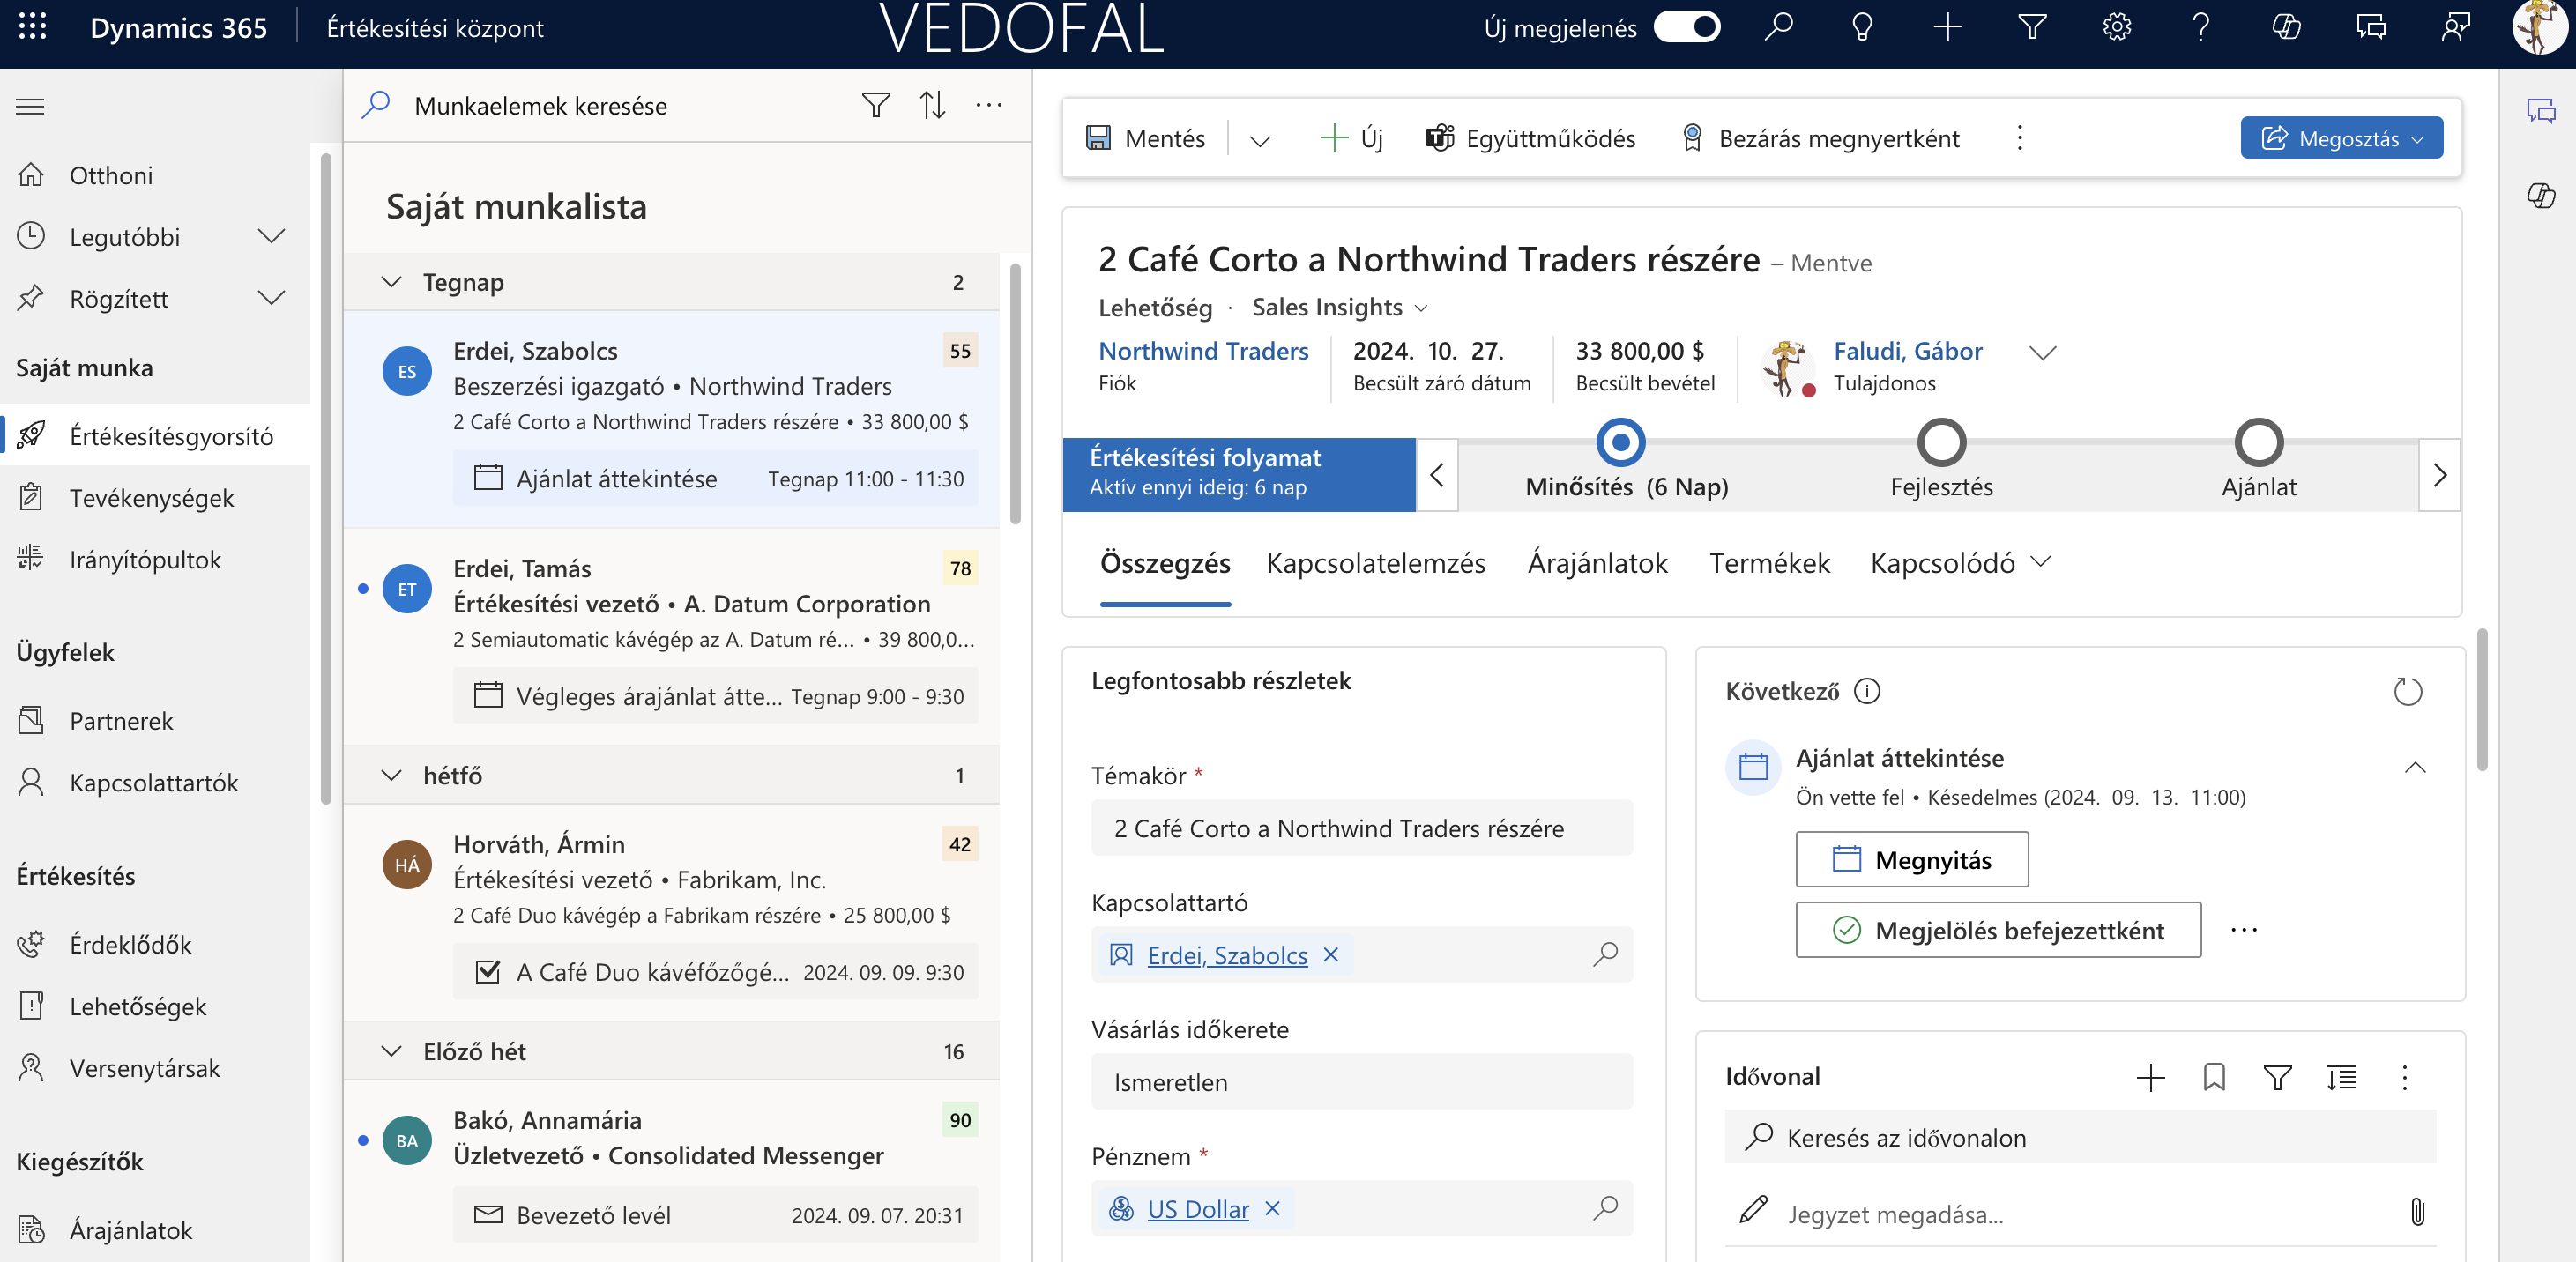Image resolution: width=2576 pixels, height=1262 pixels.
Task: Click the attachment paperclip in note field
Action: (x=2417, y=1213)
